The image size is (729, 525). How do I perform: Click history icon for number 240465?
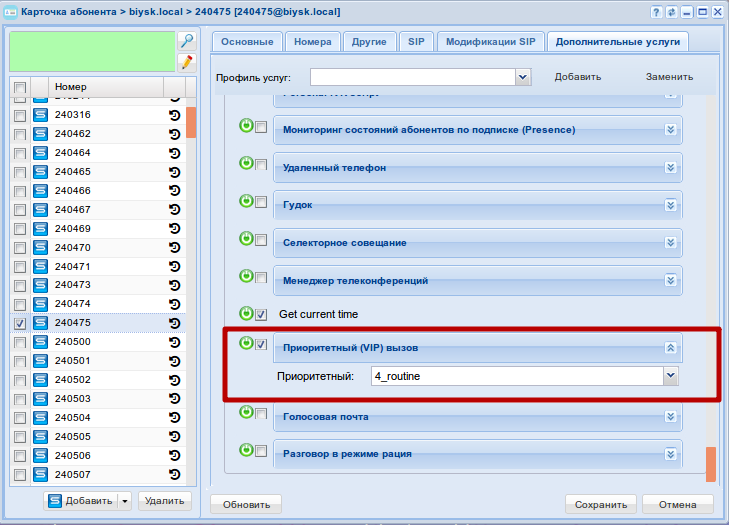click(175, 172)
